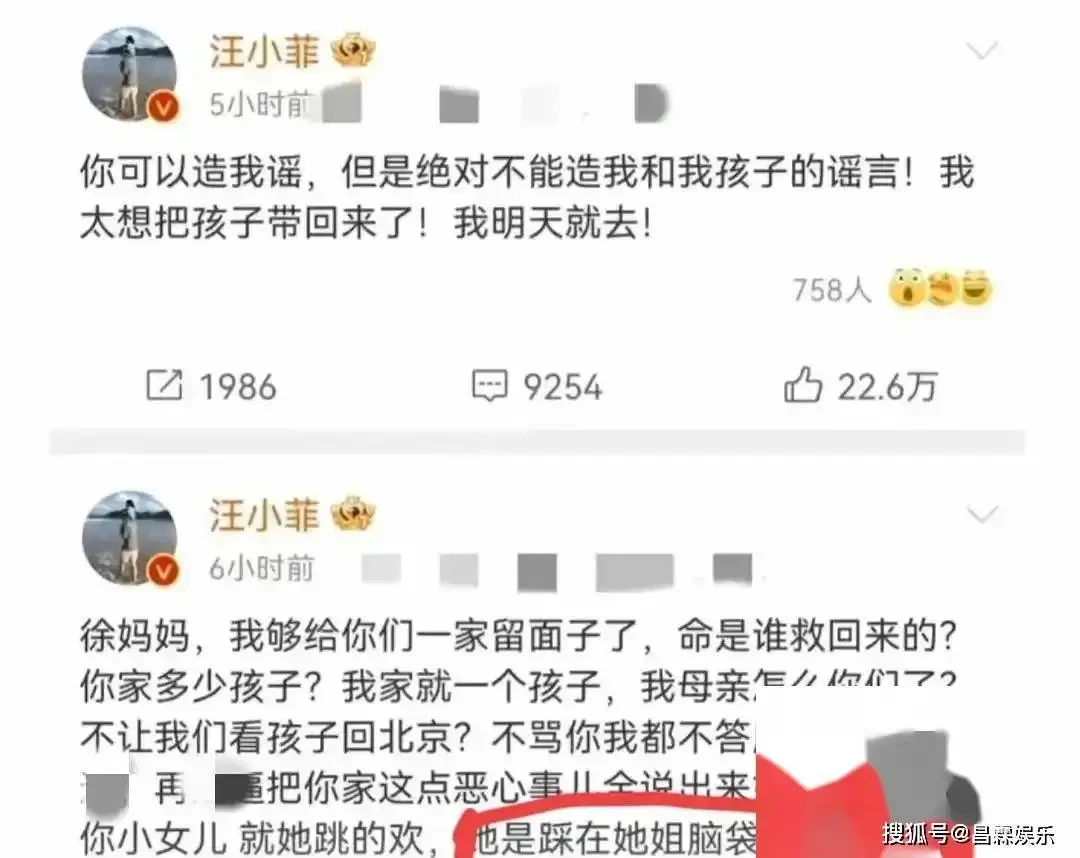Viewport: 1080px width, 858px height.
Task: Expand the first post's chevron menu
Action: pyautogui.click(x=982, y=50)
